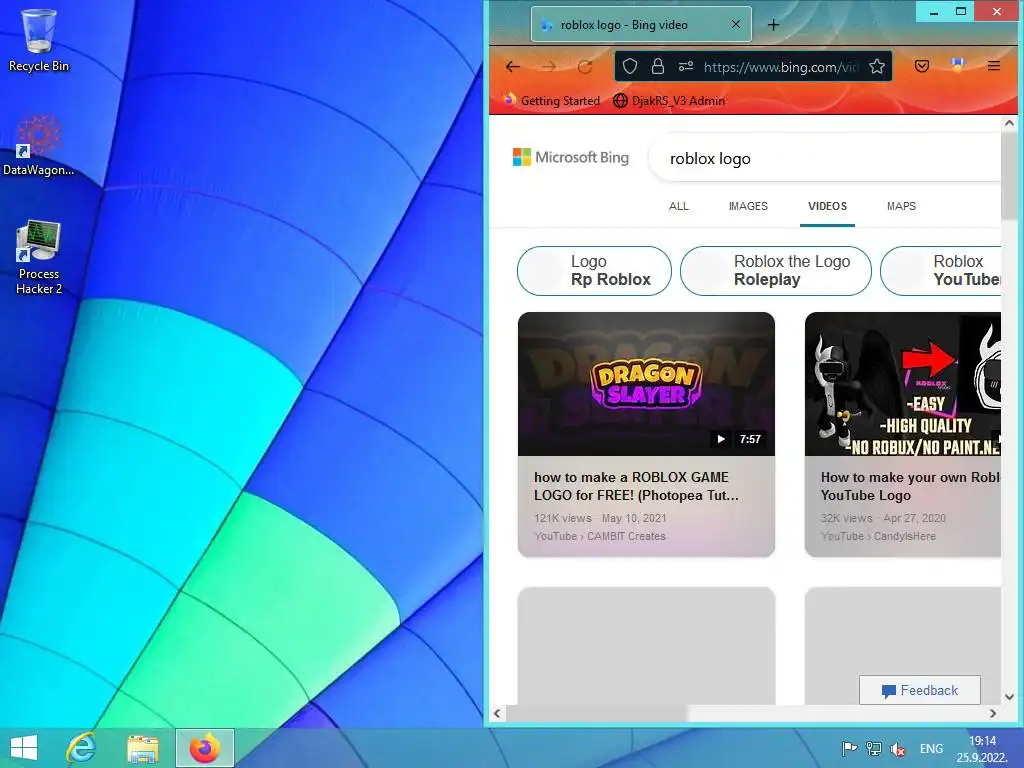Click the YouTube › CandyIsHere source text

pyautogui.click(x=878, y=536)
